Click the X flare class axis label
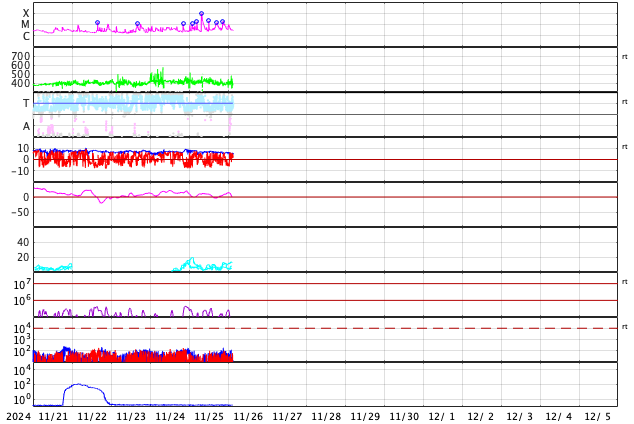634x424 pixels. point(26,13)
